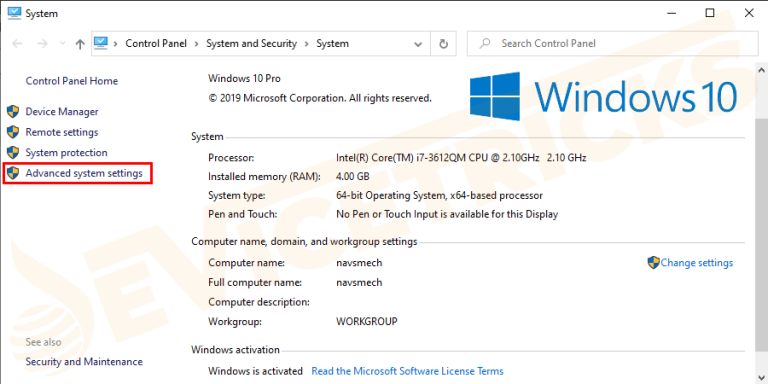
Task: Click the Change settings link
Action: coord(696,263)
